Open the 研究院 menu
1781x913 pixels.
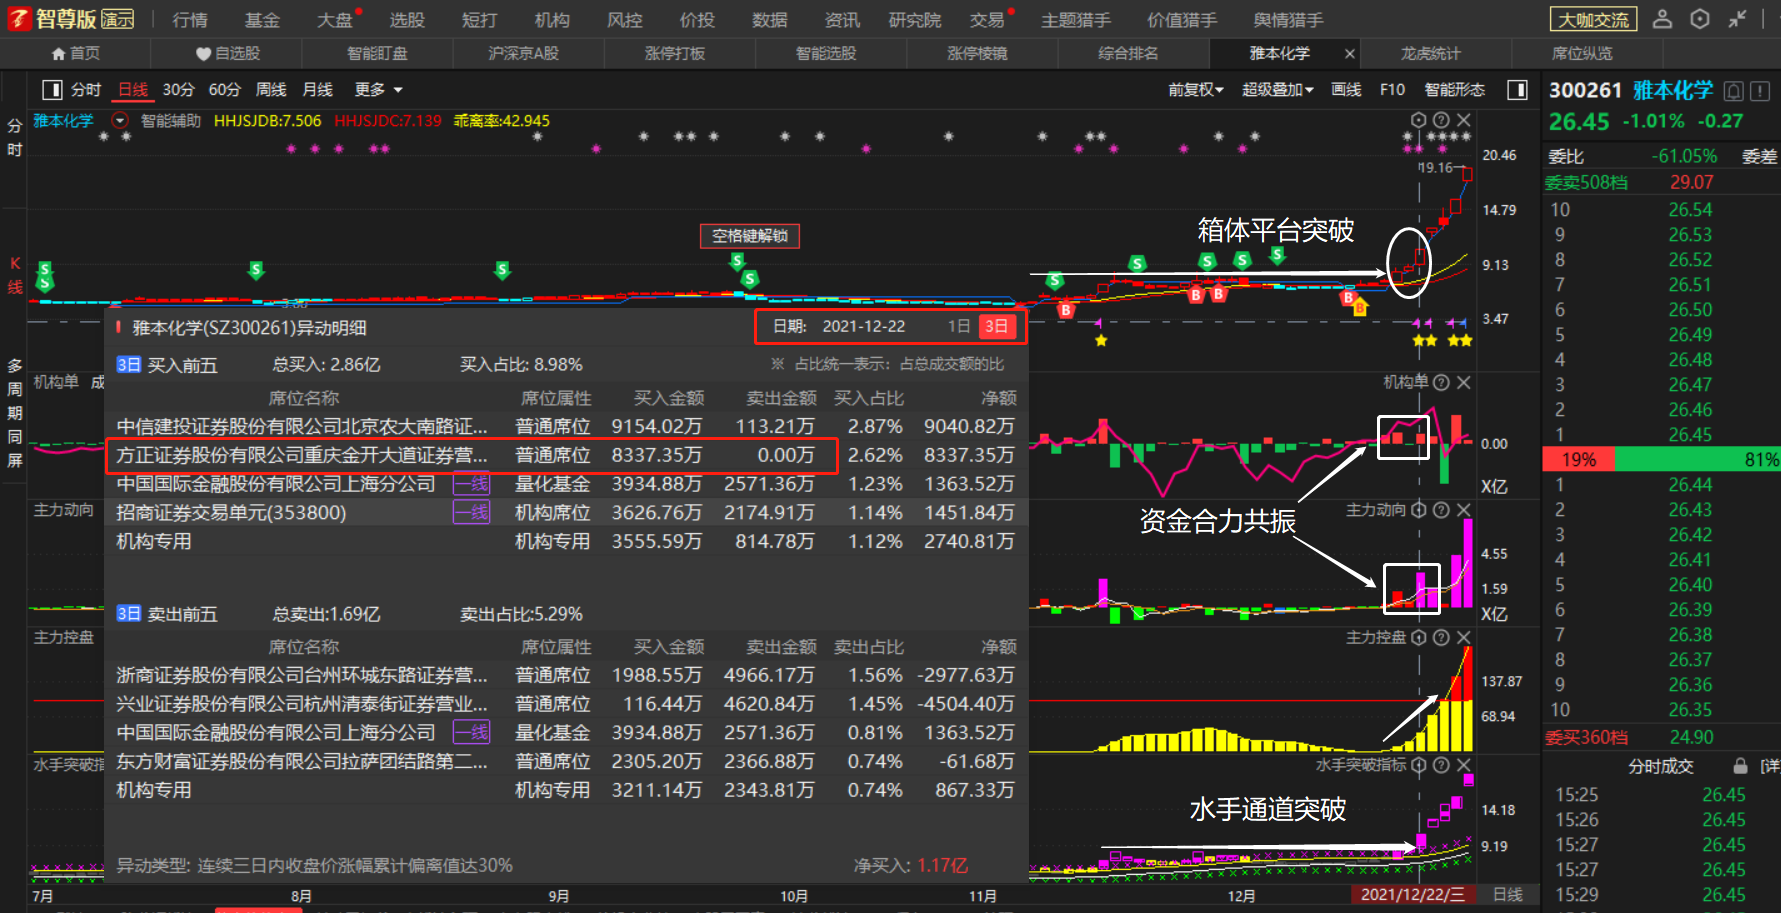click(x=915, y=20)
